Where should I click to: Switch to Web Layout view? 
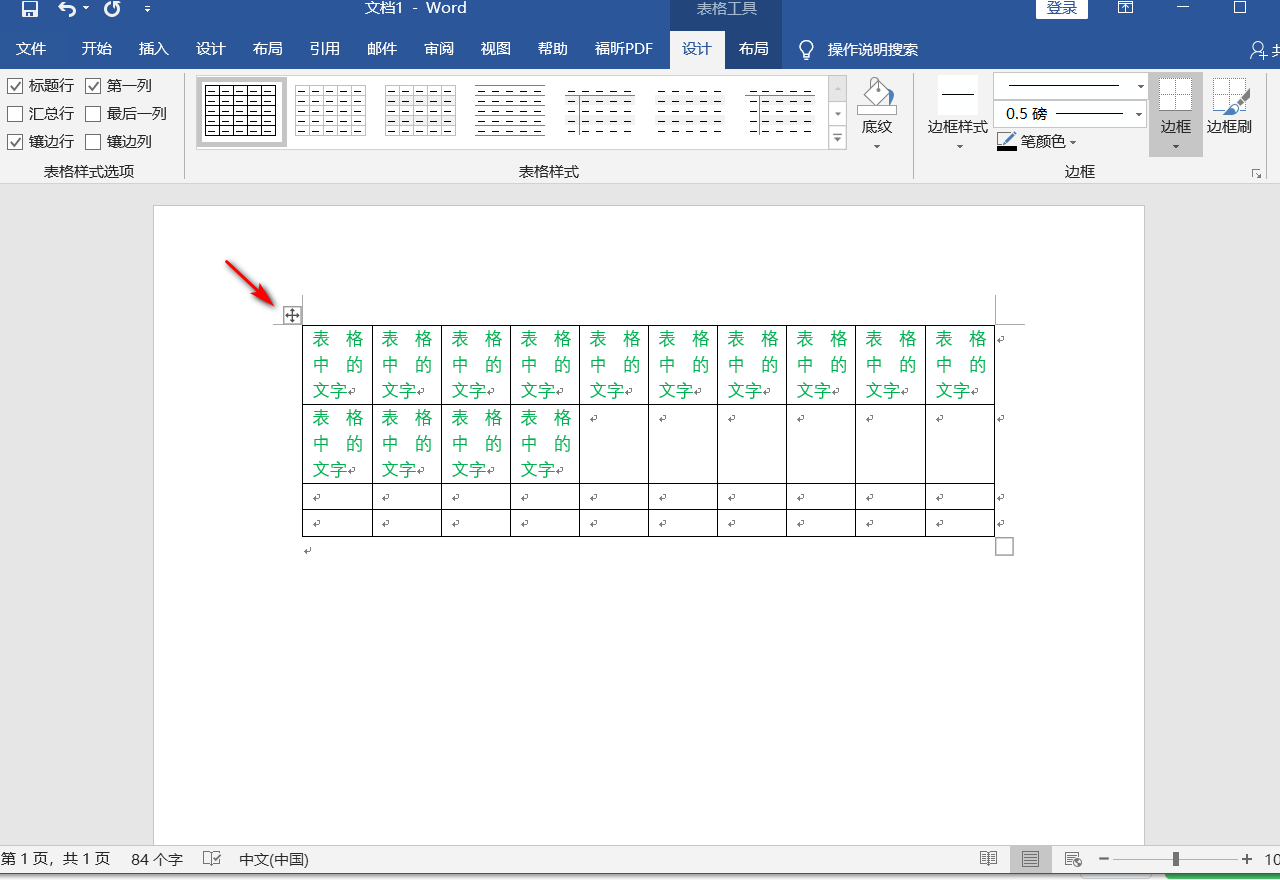point(1073,859)
